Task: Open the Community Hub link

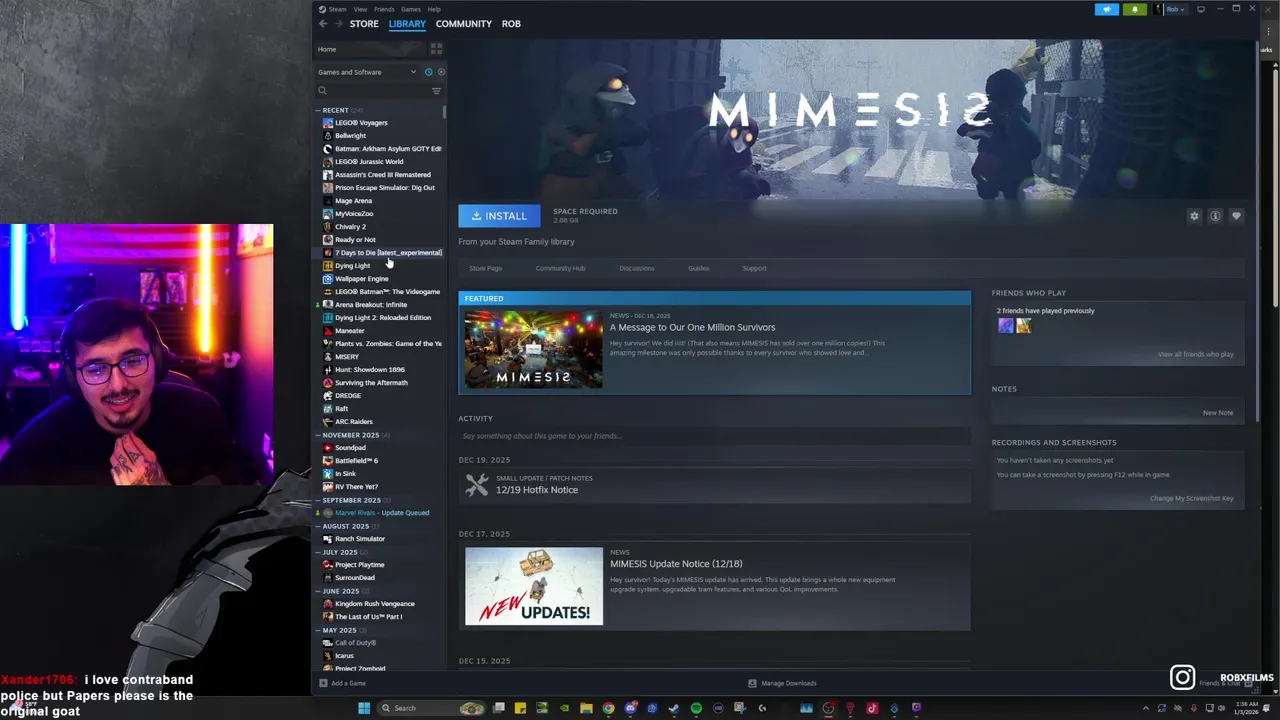Action: [x=560, y=268]
